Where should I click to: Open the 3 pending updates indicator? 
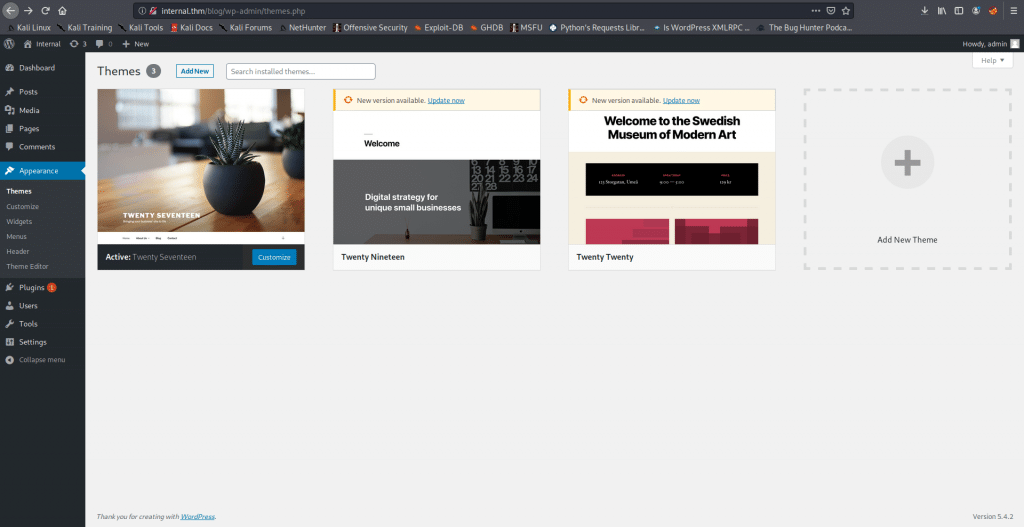pyautogui.click(x=78, y=44)
